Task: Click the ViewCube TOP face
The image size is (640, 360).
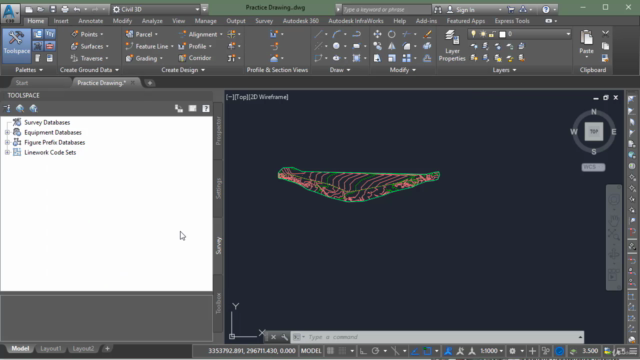Action: 593,131
